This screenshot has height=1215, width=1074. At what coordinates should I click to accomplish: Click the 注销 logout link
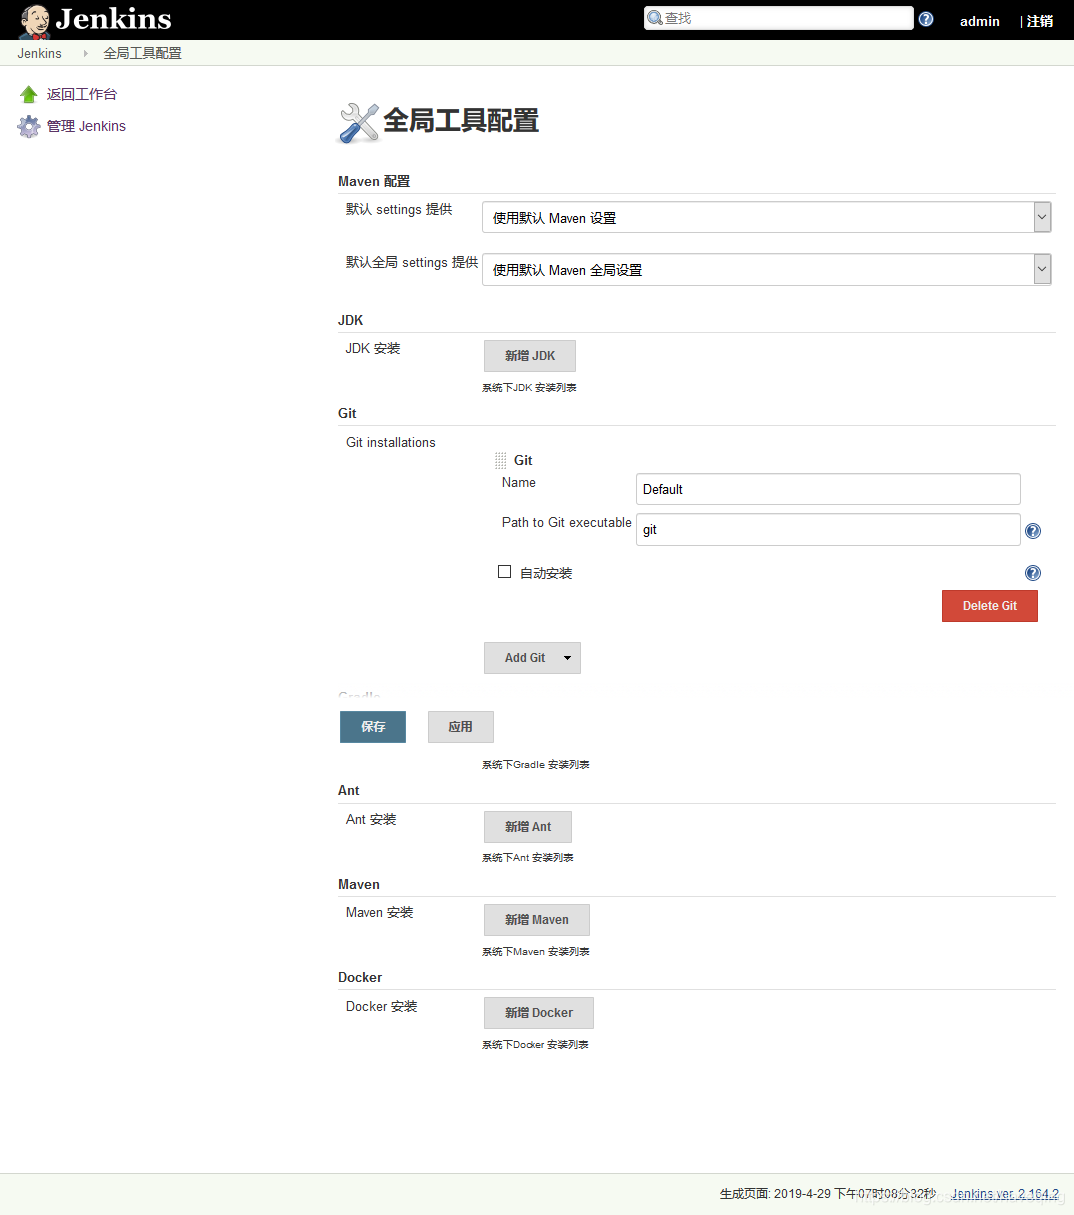tap(1040, 21)
